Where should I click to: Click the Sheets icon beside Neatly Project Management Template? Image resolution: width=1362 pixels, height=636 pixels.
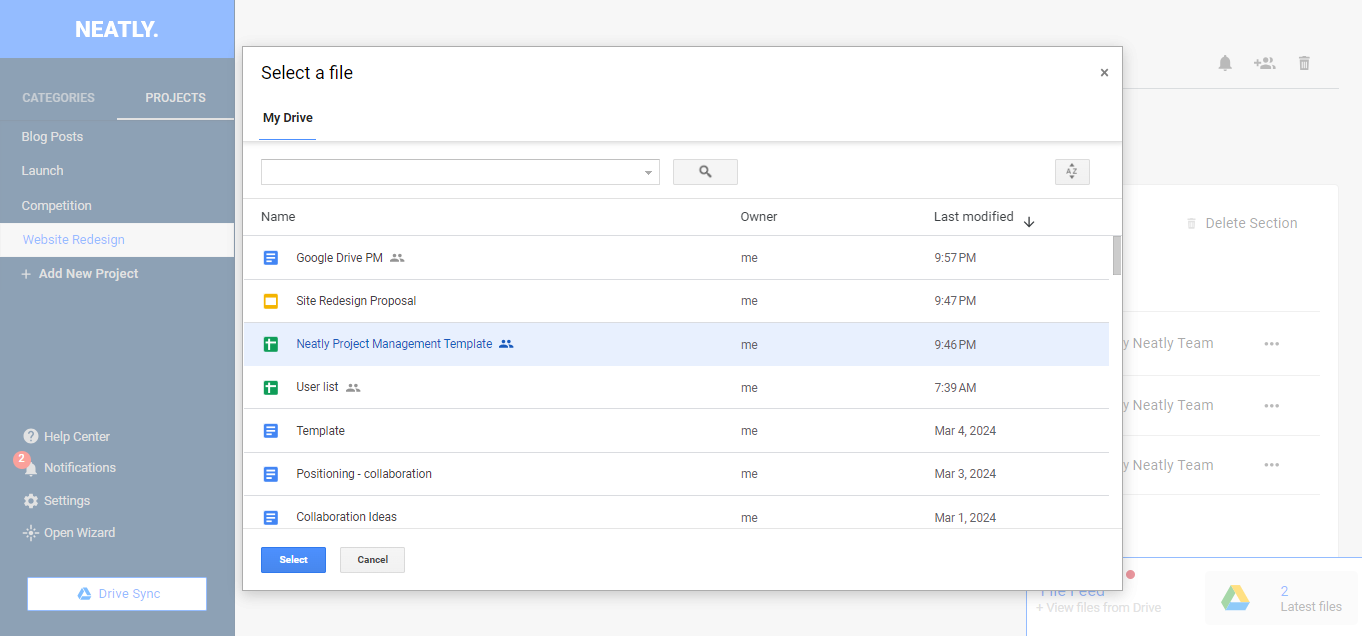270,344
